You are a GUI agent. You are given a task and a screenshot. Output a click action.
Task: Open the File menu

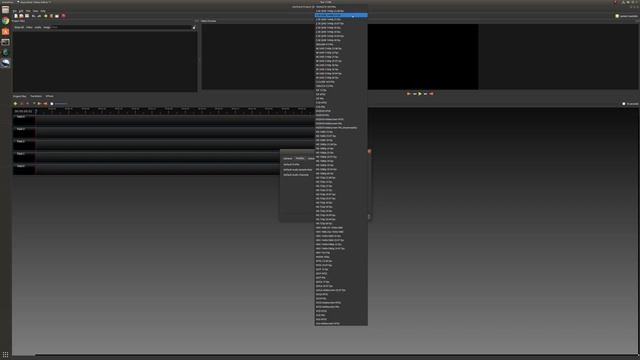[15, 11]
